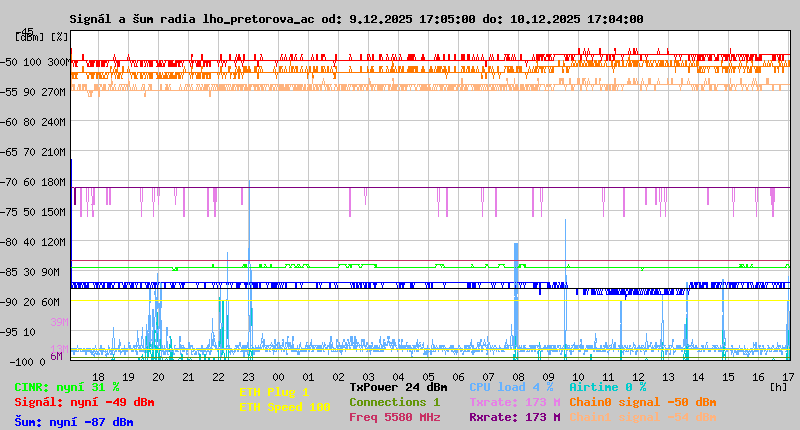This screenshot has height=430, width=800.
Task: Click the '-70' dBm y-axis label
Action: (x=9, y=182)
